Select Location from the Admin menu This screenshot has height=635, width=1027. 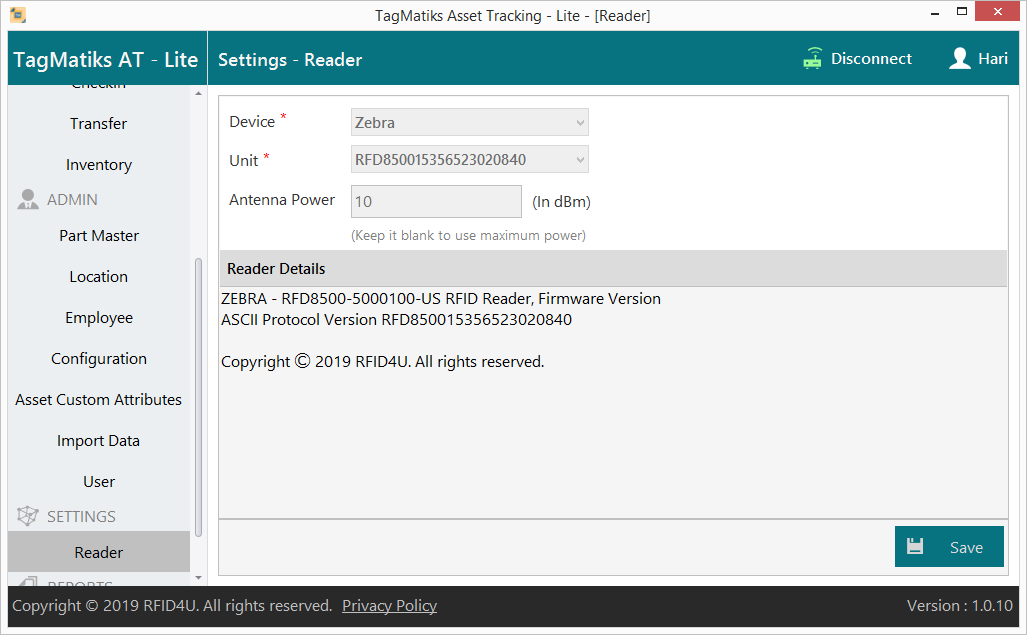98,277
